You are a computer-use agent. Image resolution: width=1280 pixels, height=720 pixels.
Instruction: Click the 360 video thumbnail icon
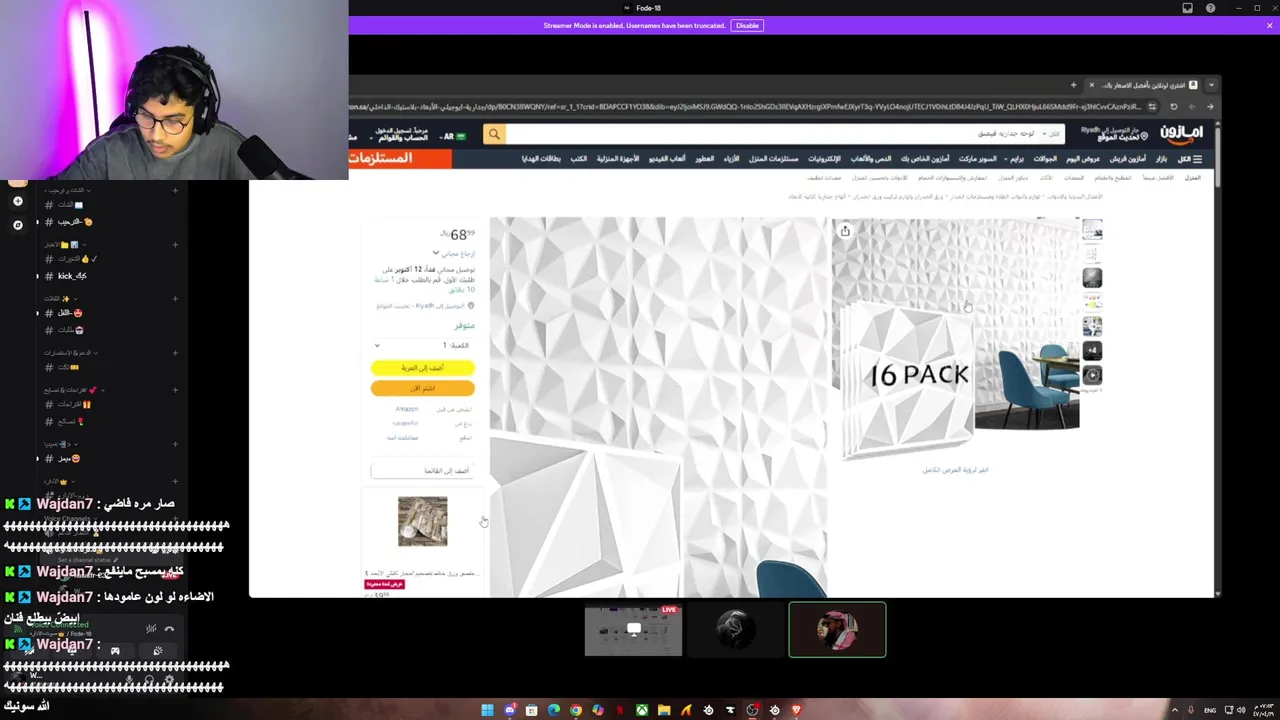click(x=1092, y=375)
